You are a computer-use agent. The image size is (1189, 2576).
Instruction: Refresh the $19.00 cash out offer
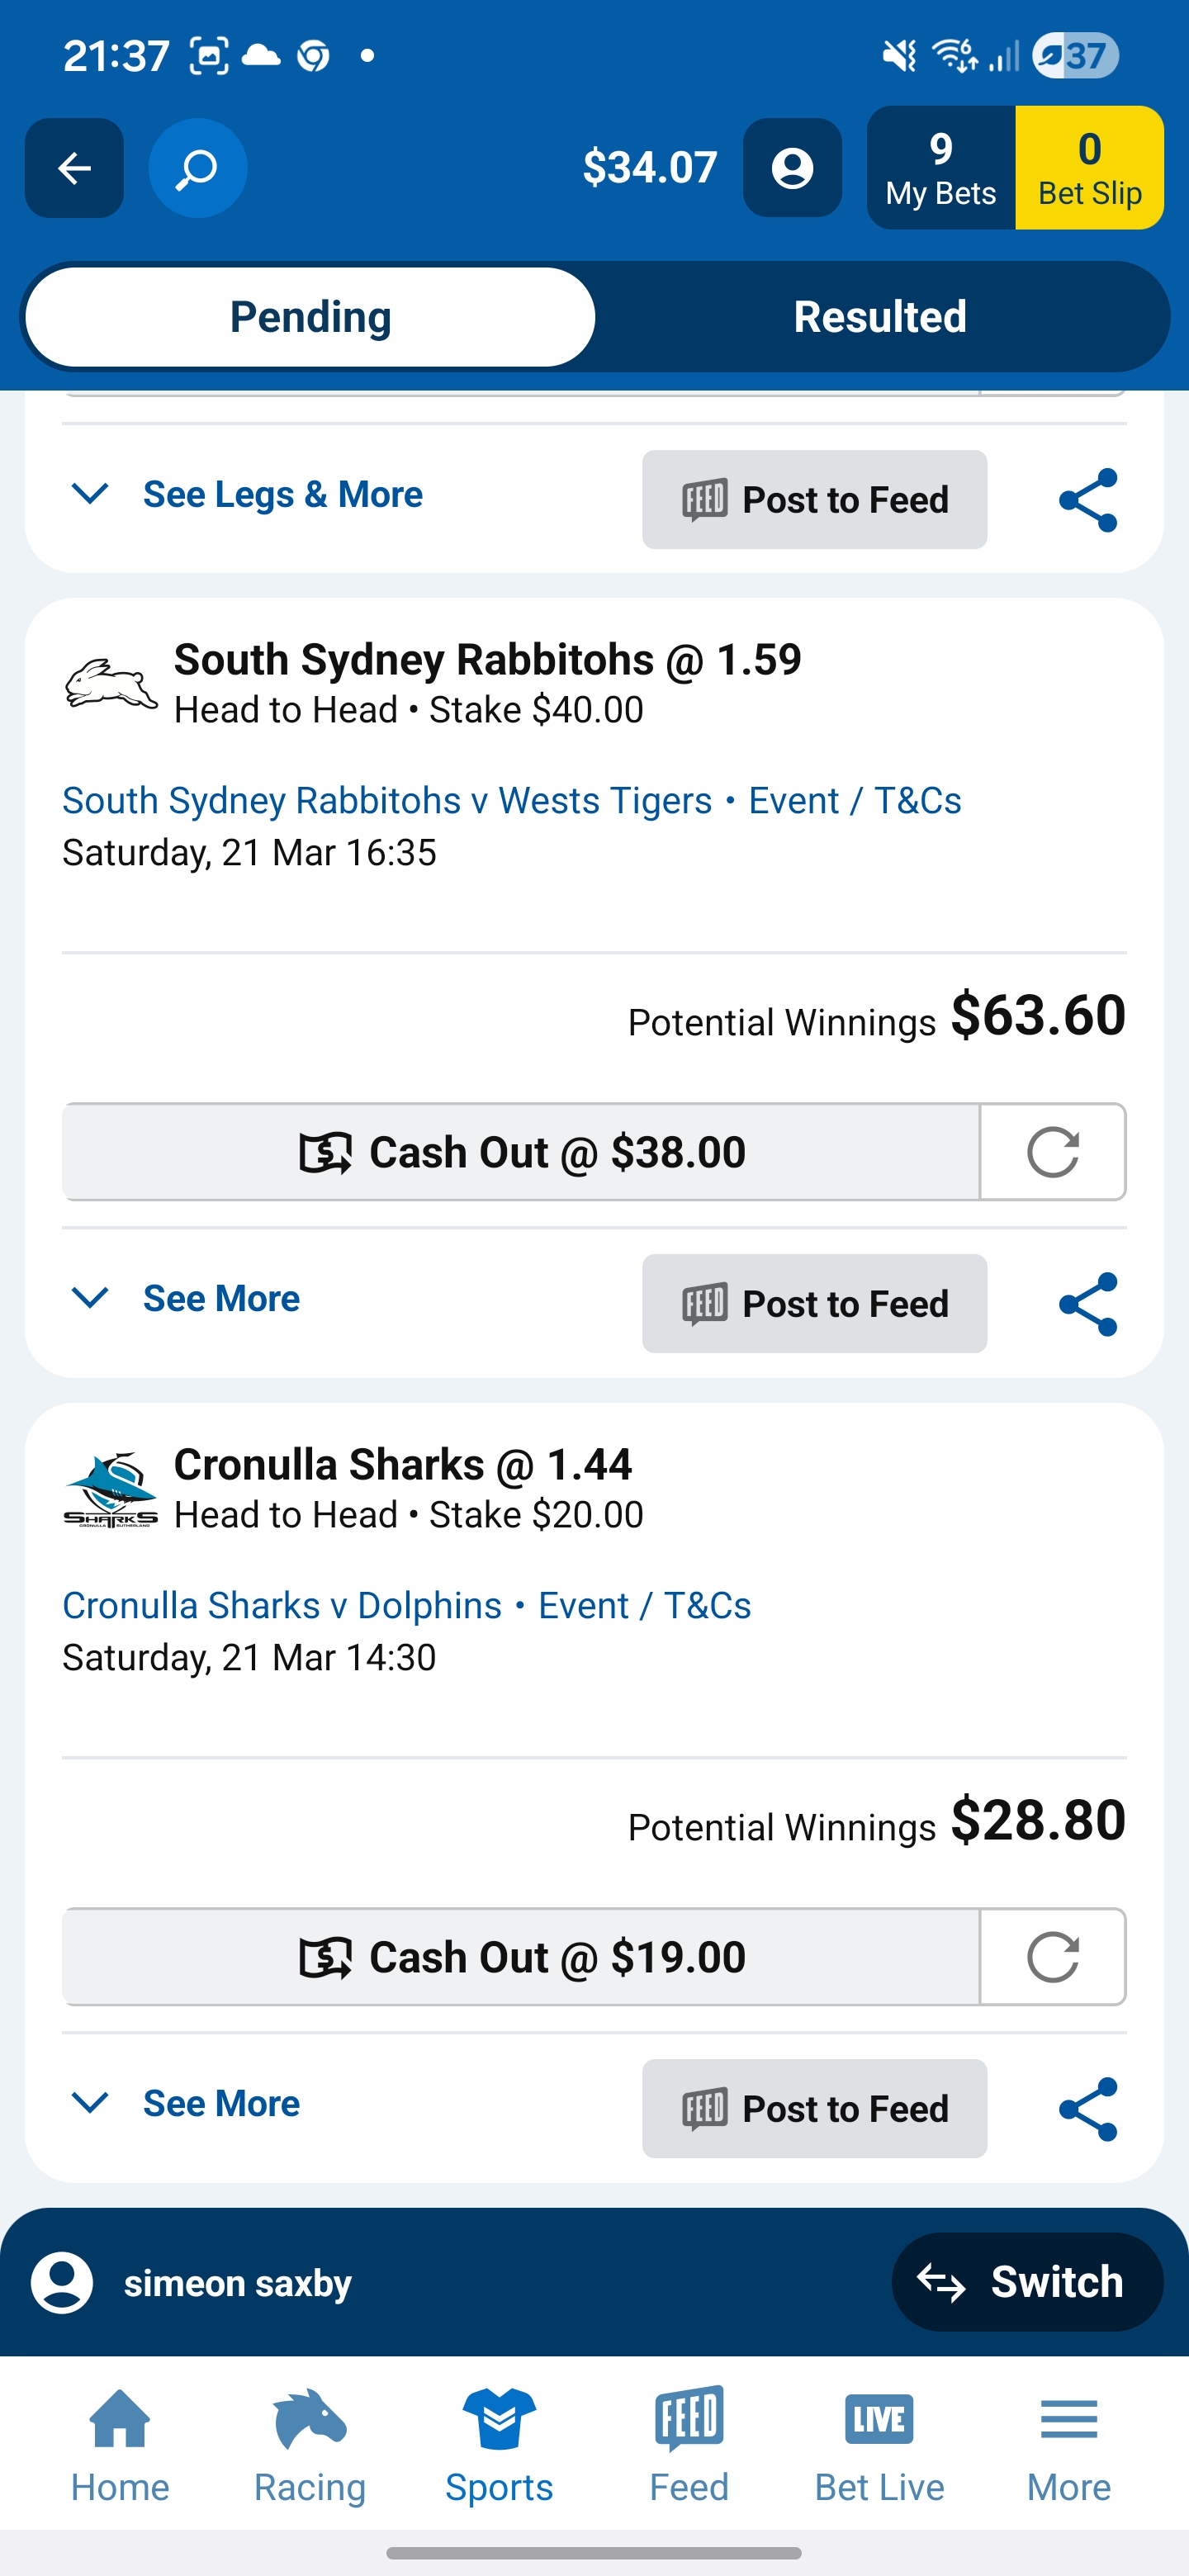pyautogui.click(x=1052, y=1957)
